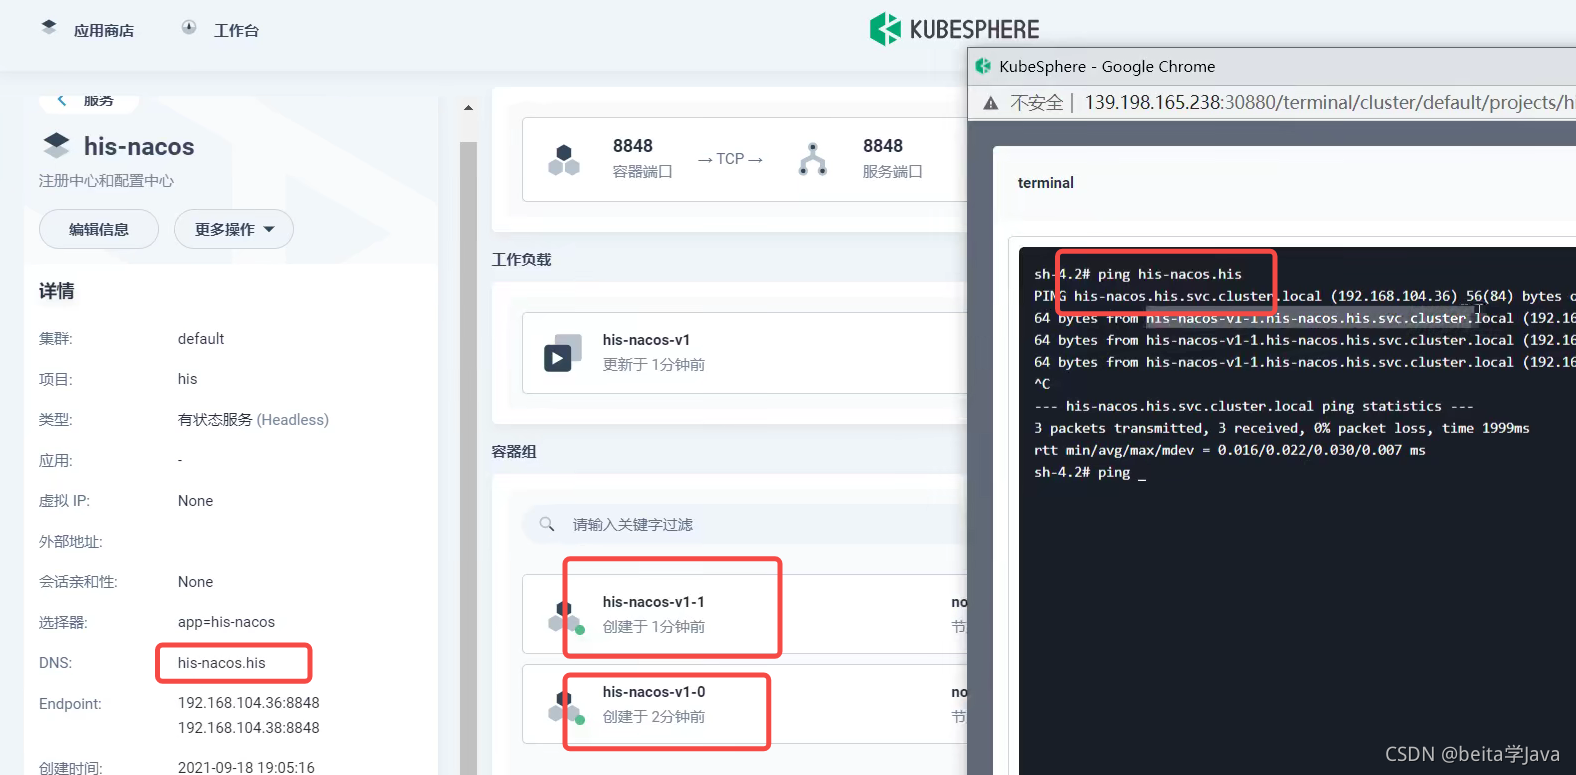
Task: Click the 项目 value his
Action: tap(188, 379)
